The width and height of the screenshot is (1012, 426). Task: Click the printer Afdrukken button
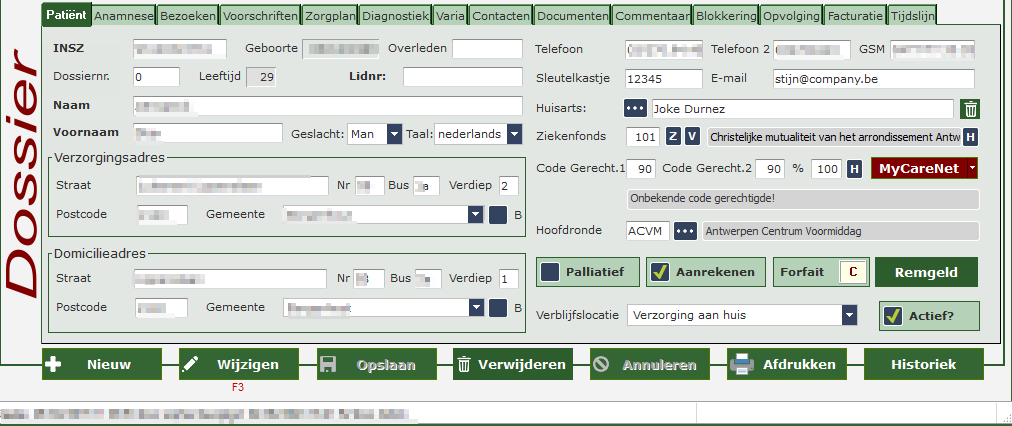coord(783,365)
